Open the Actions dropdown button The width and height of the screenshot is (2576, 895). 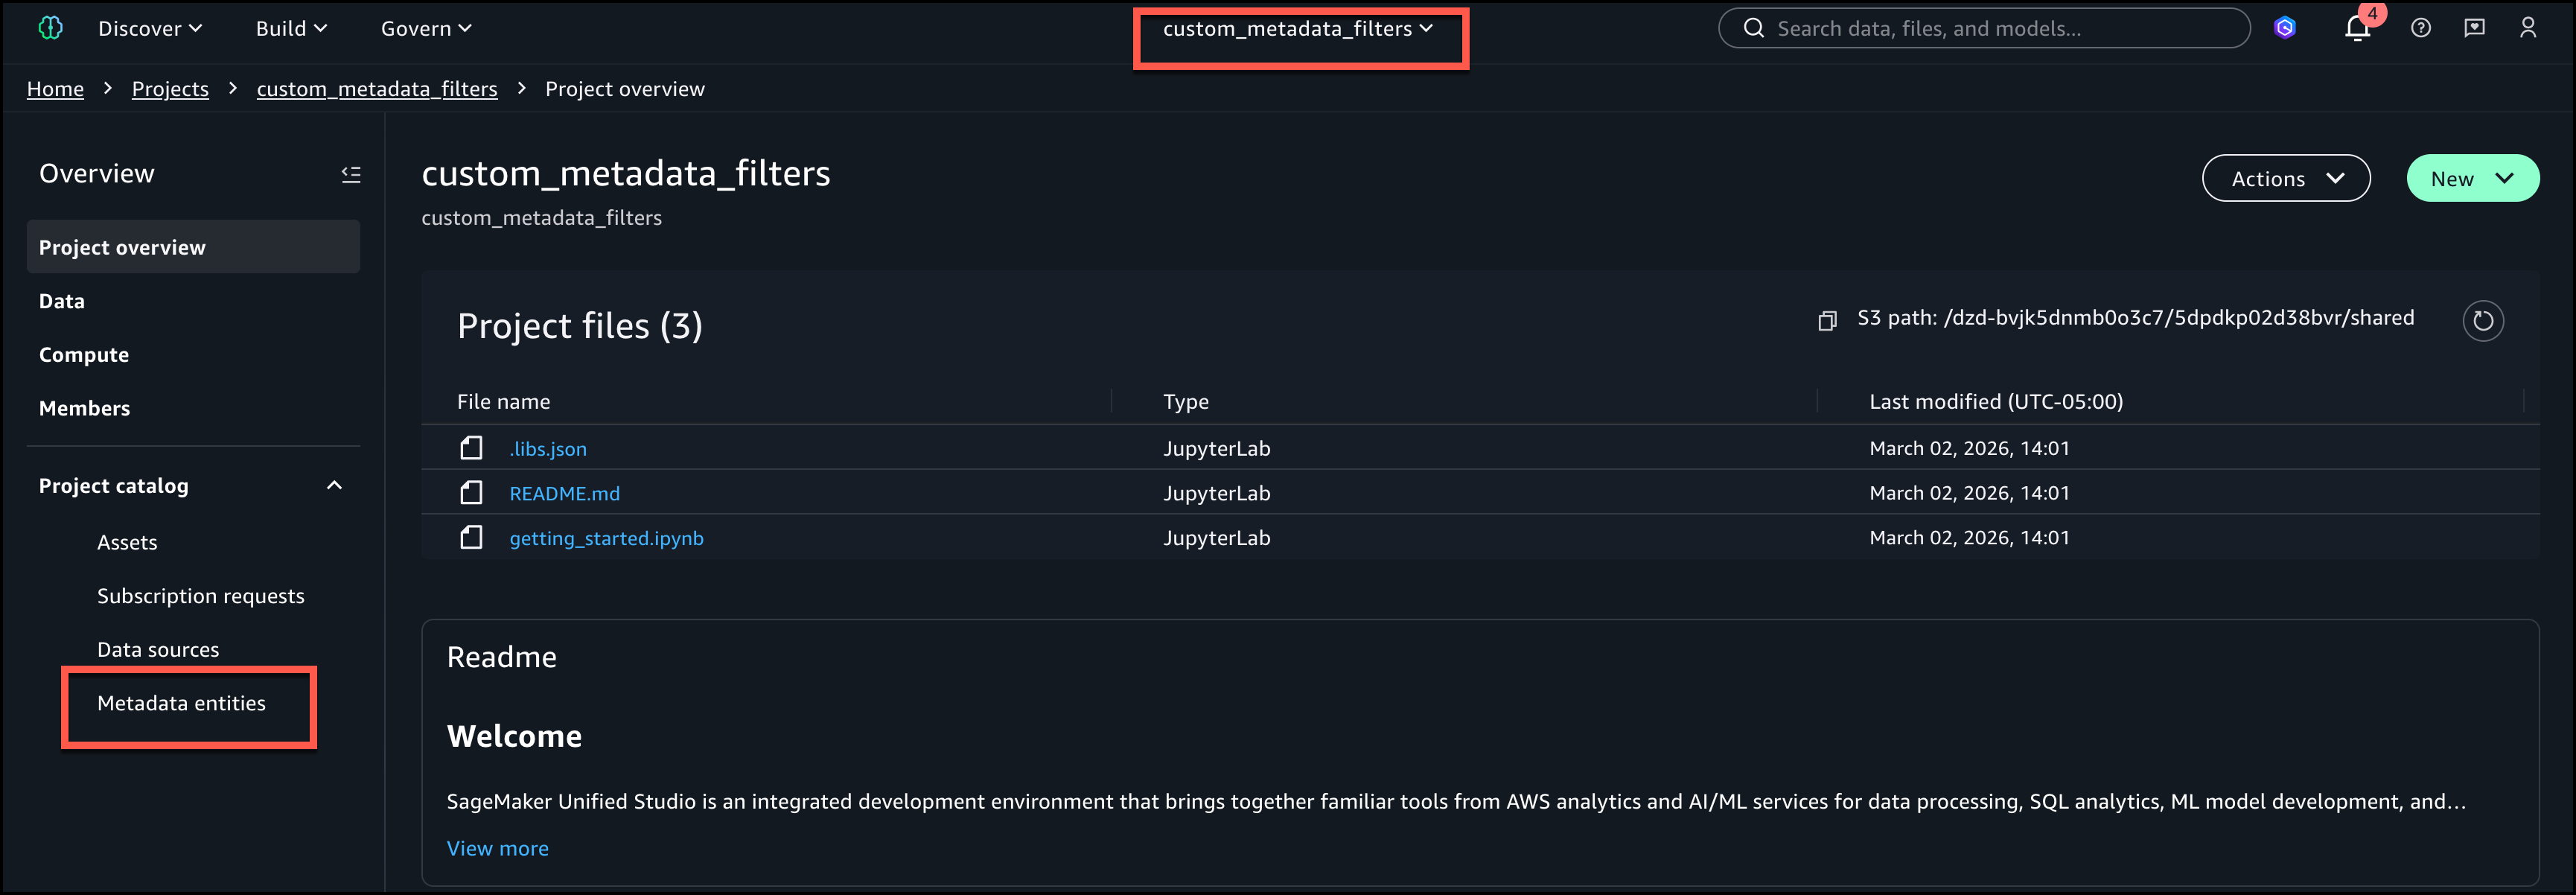2286,179
